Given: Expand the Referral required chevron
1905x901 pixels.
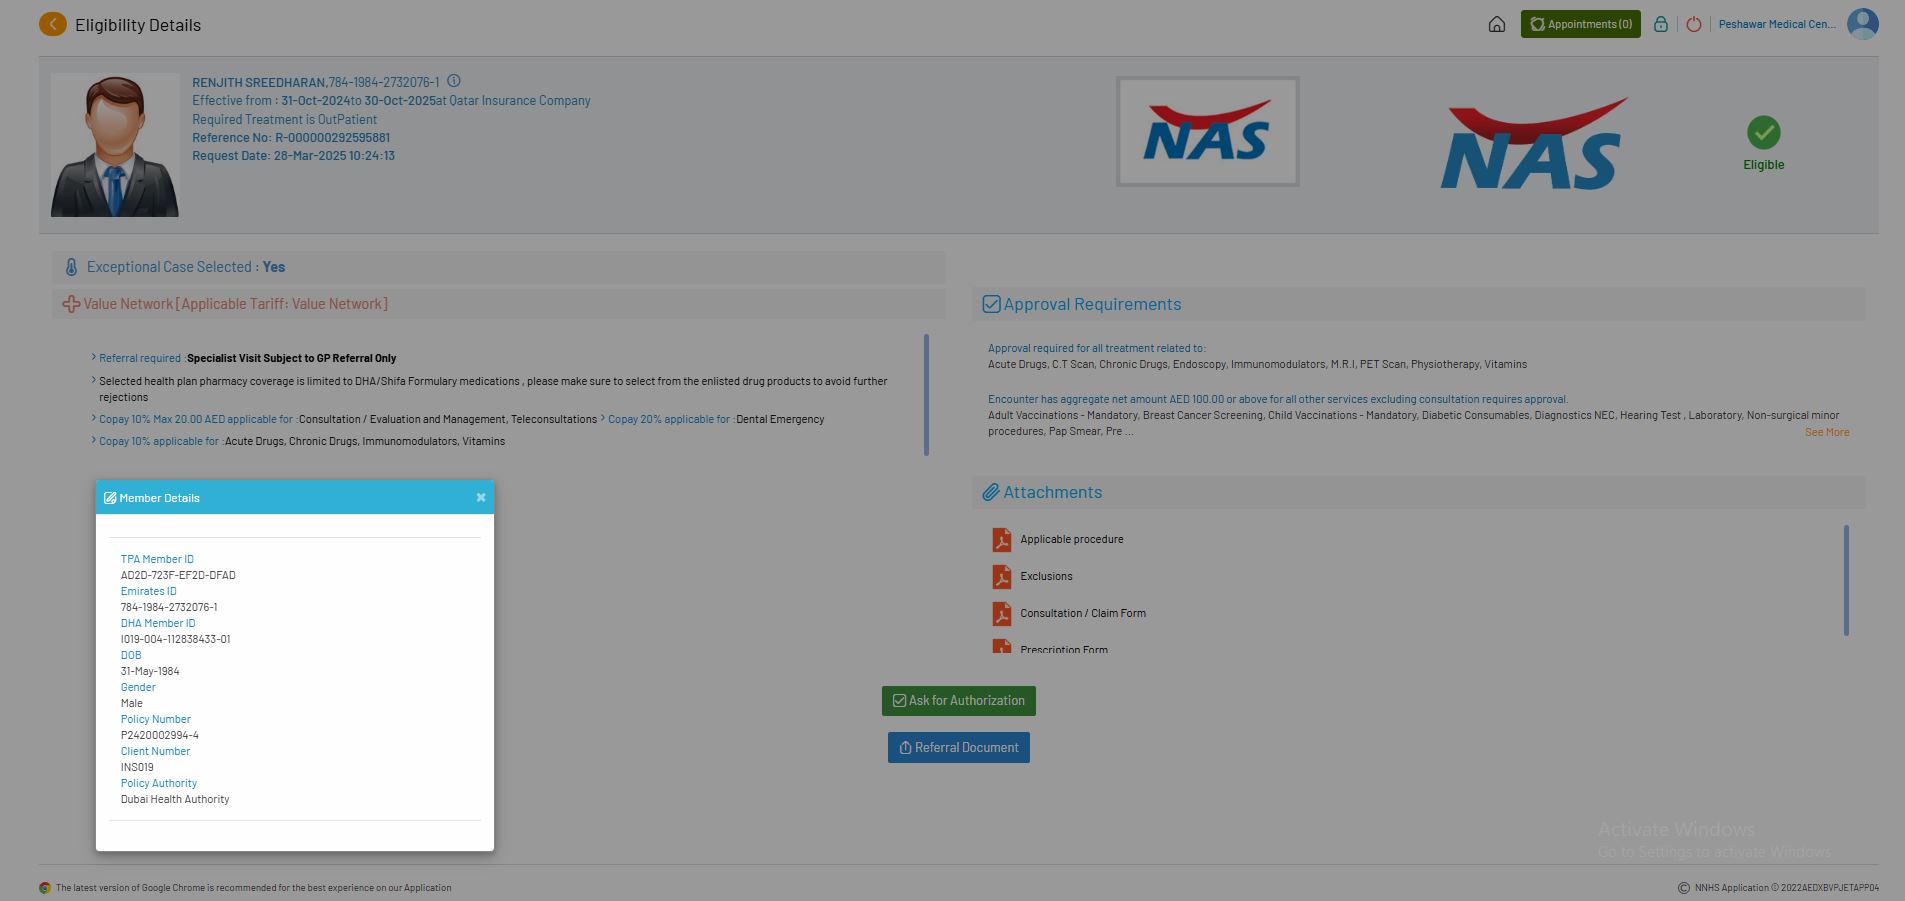Looking at the screenshot, I should point(94,357).
